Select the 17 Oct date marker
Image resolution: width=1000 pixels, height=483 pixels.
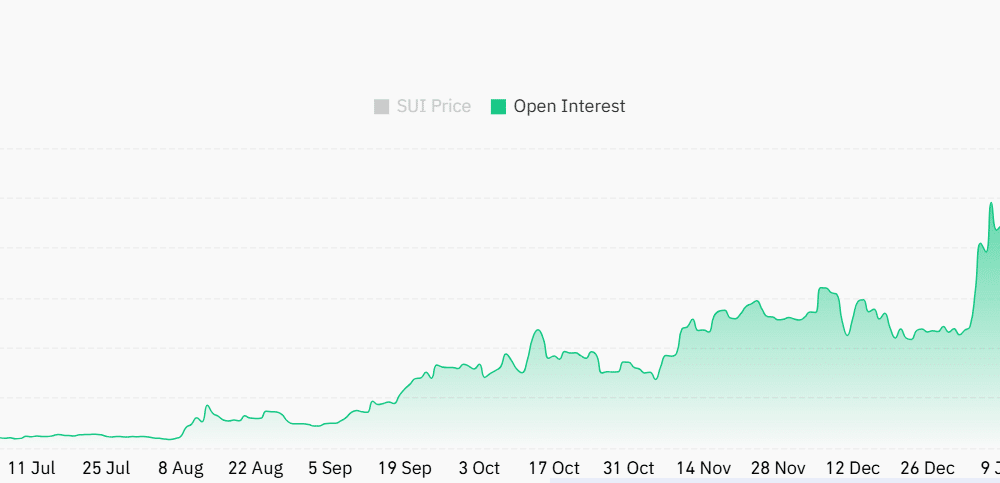click(554, 468)
